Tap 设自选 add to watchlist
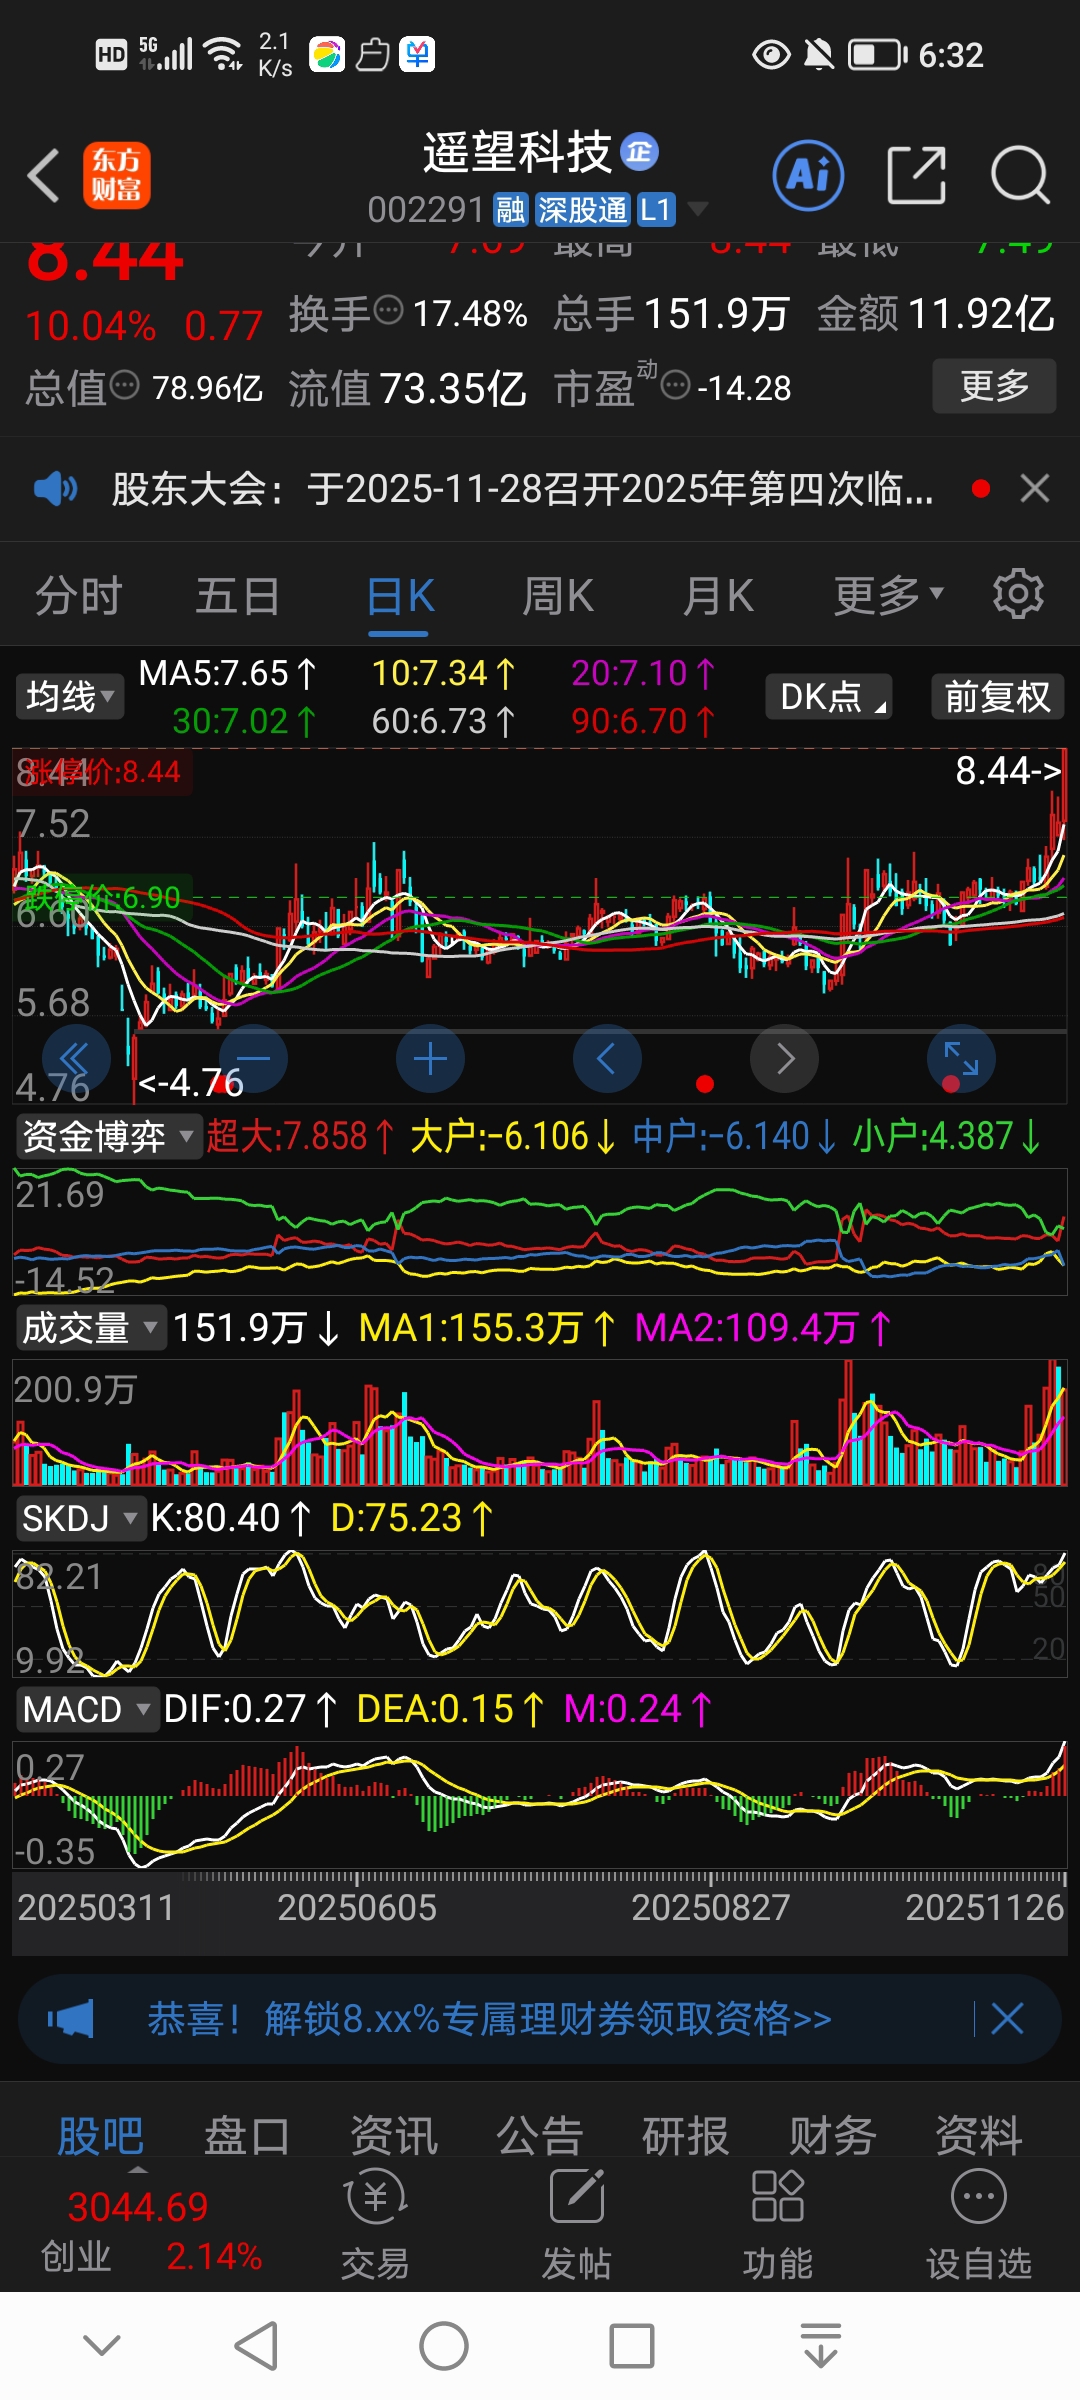Screen dimensions: 1080x2400 click(x=979, y=2223)
